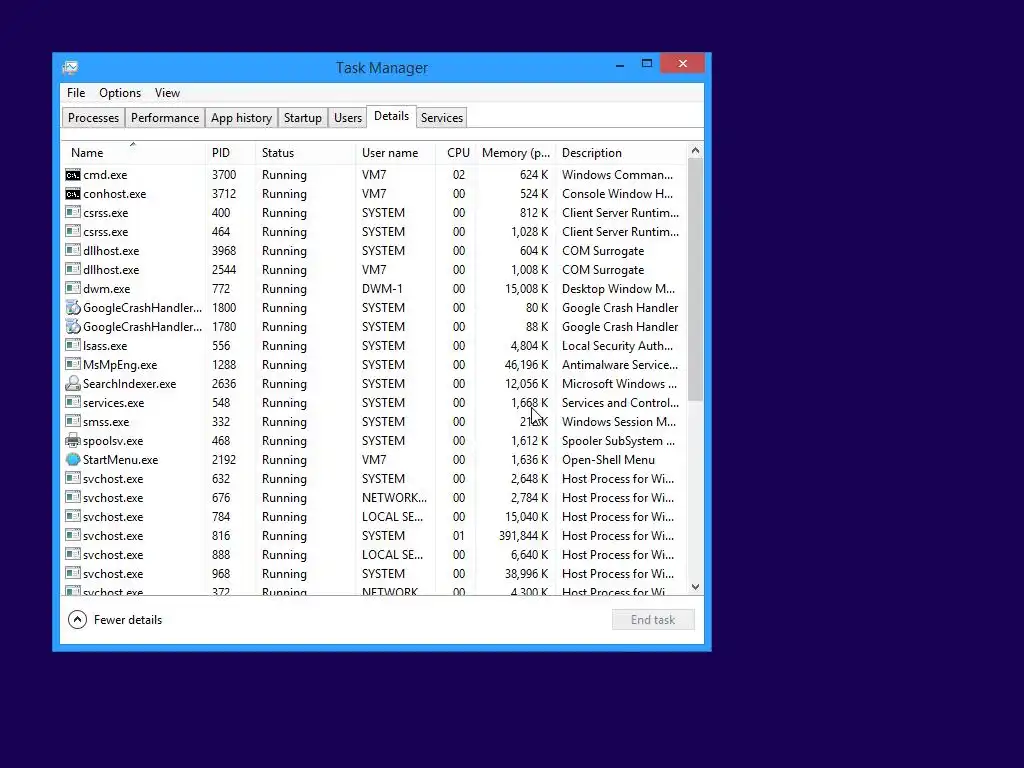Click the scrollbar up arrow
This screenshot has height=768, width=1024.
pyautogui.click(x=696, y=151)
